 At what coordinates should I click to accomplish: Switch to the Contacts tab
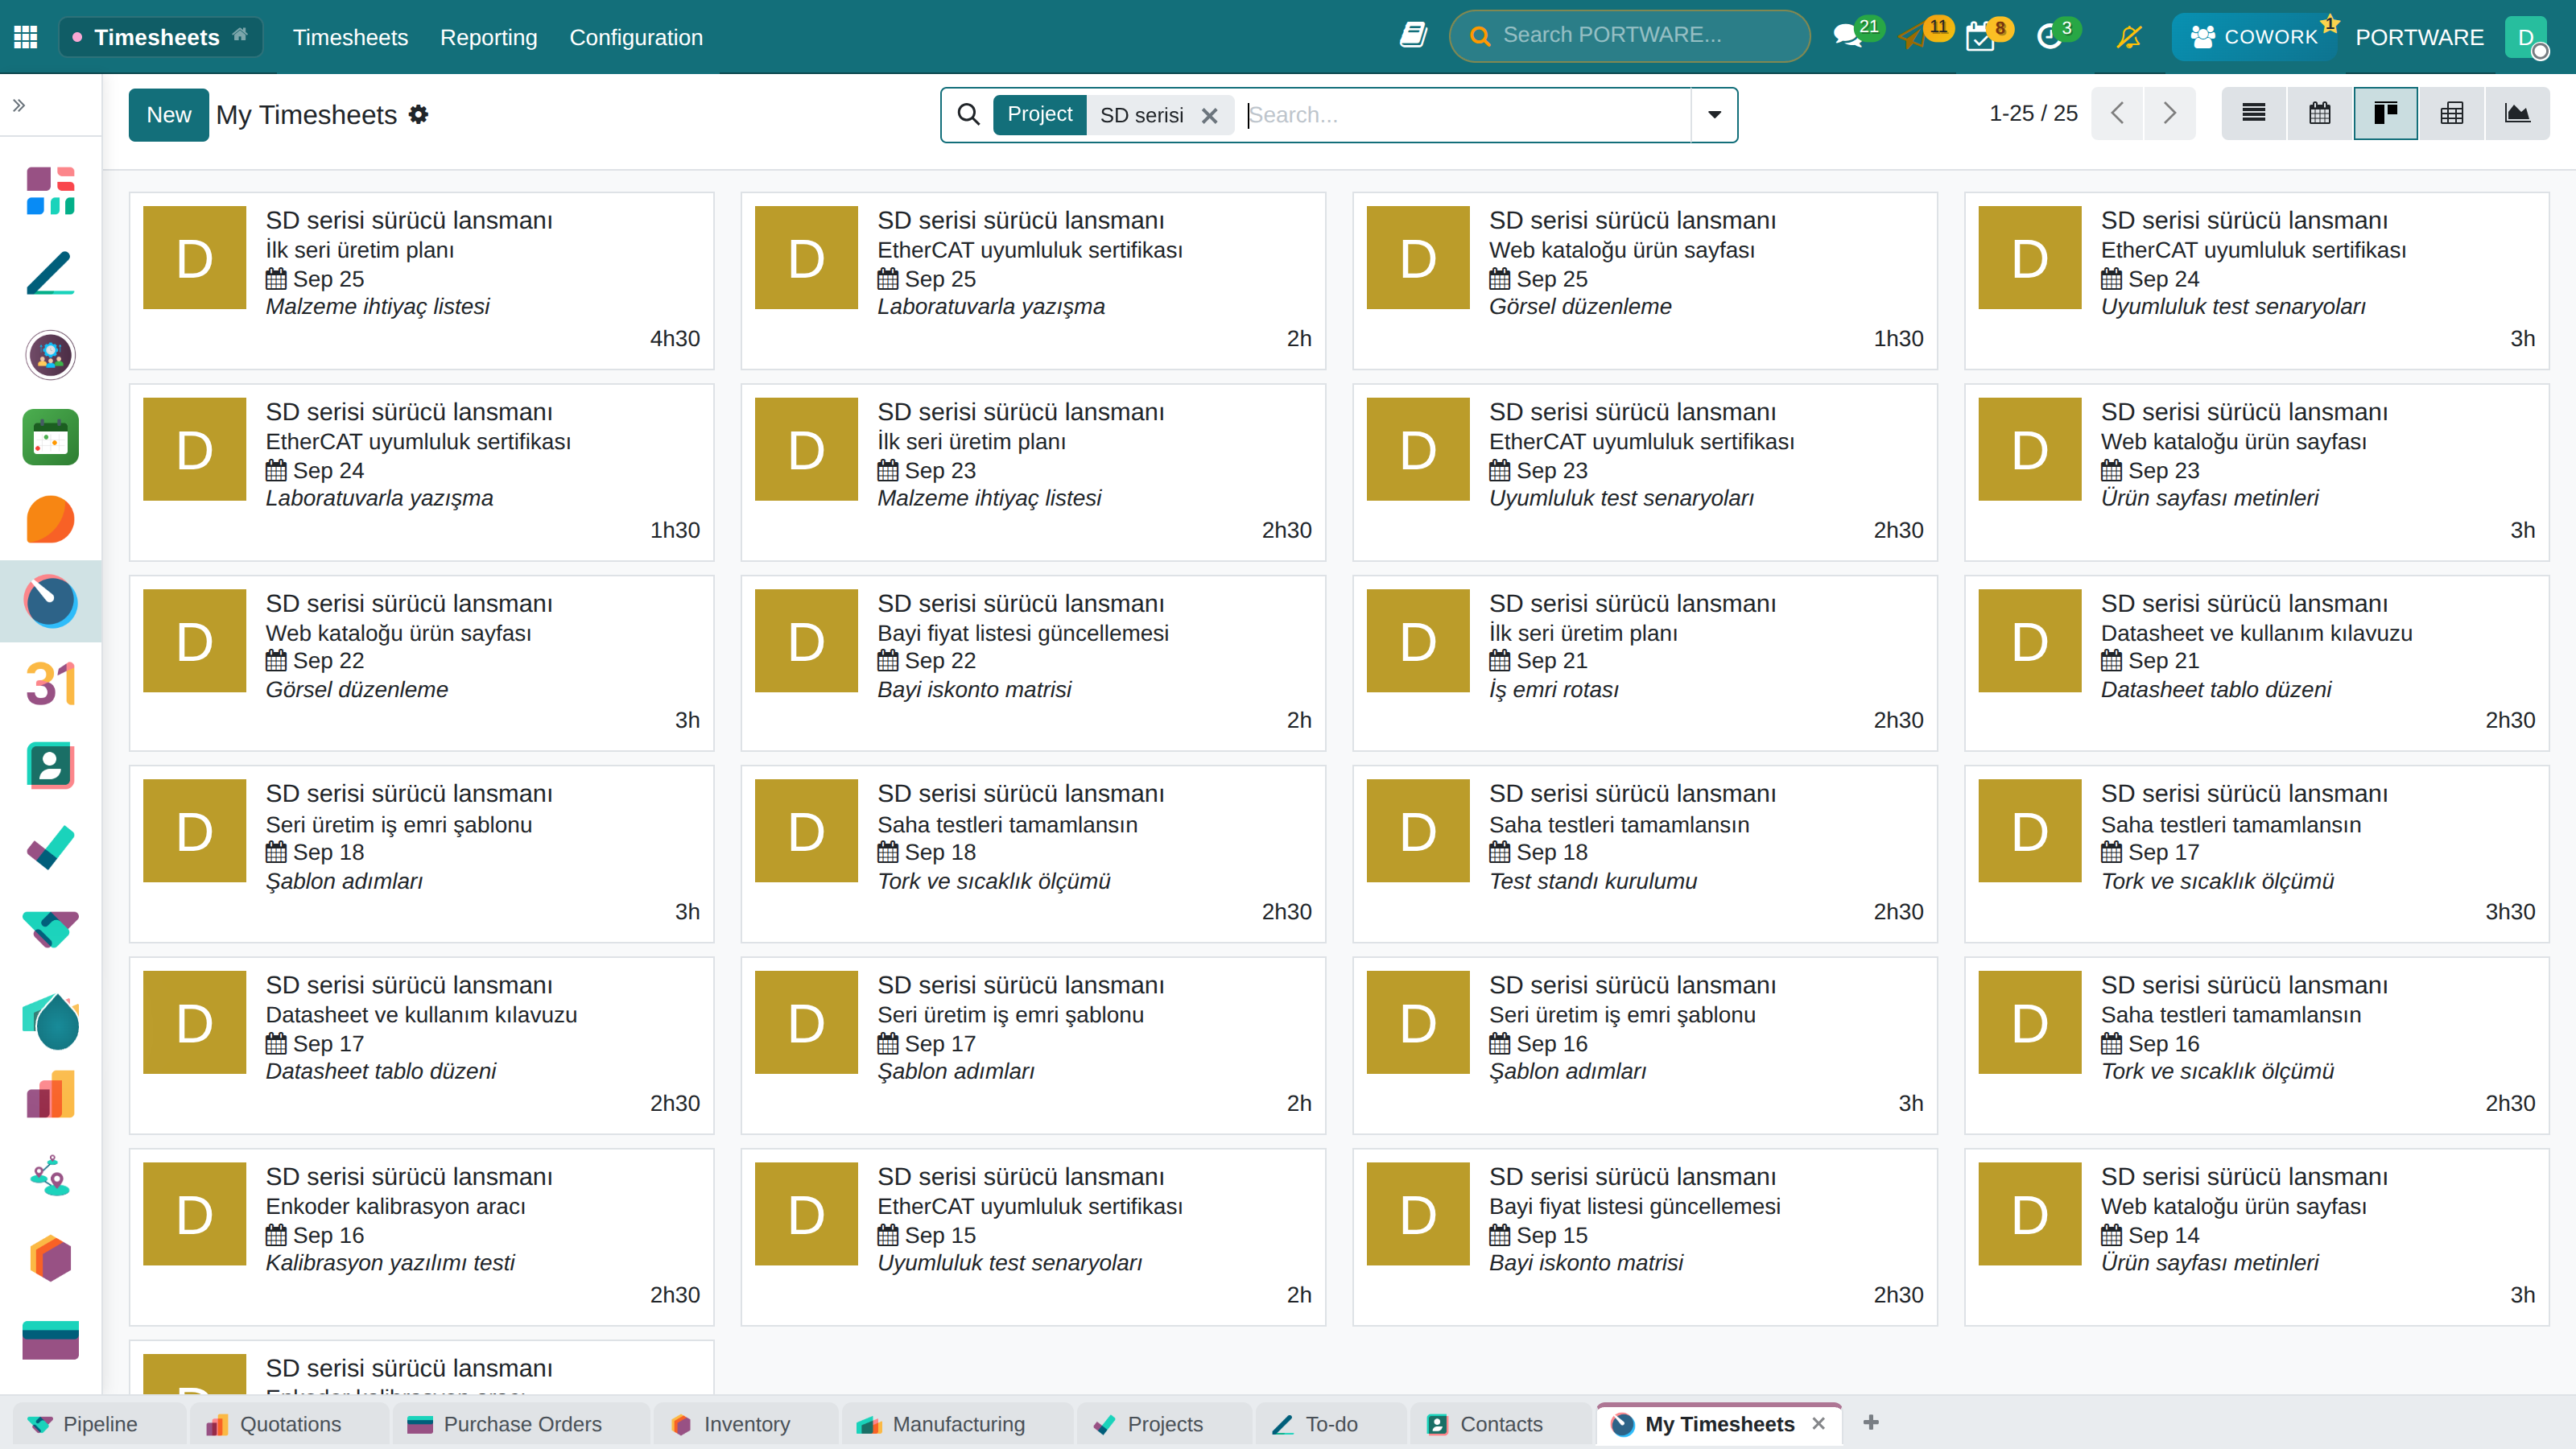click(1501, 1424)
